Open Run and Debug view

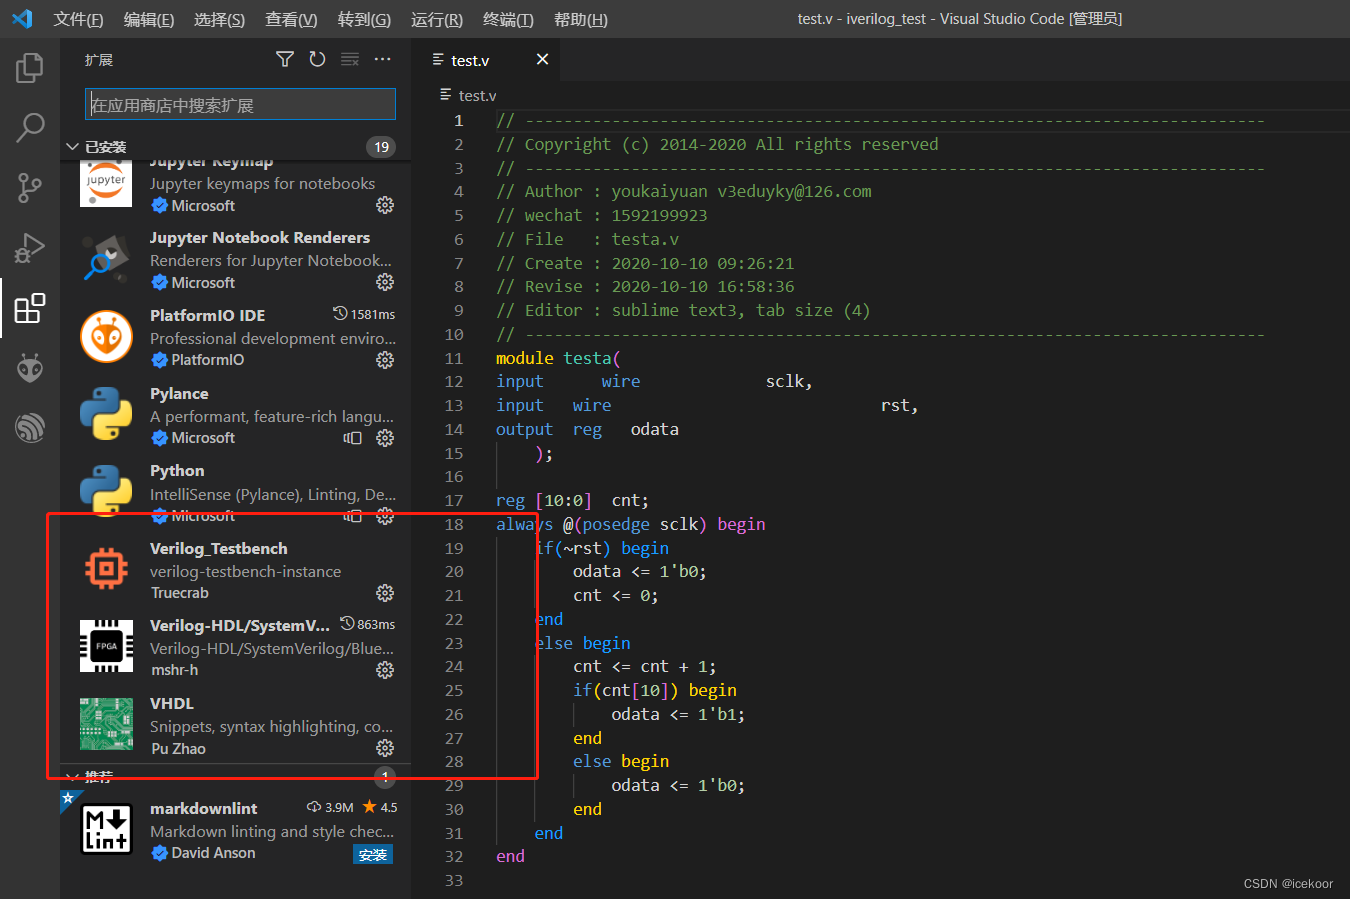coord(30,247)
